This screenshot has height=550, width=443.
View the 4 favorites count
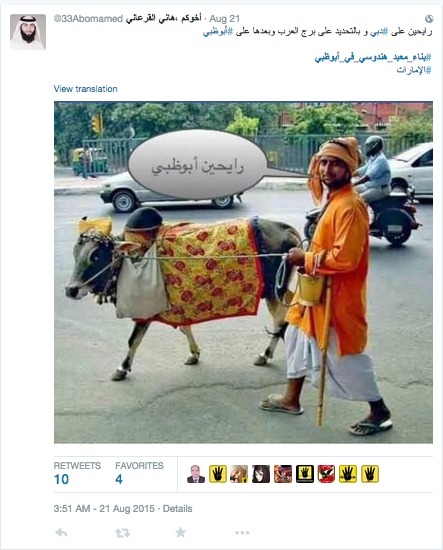point(139,473)
